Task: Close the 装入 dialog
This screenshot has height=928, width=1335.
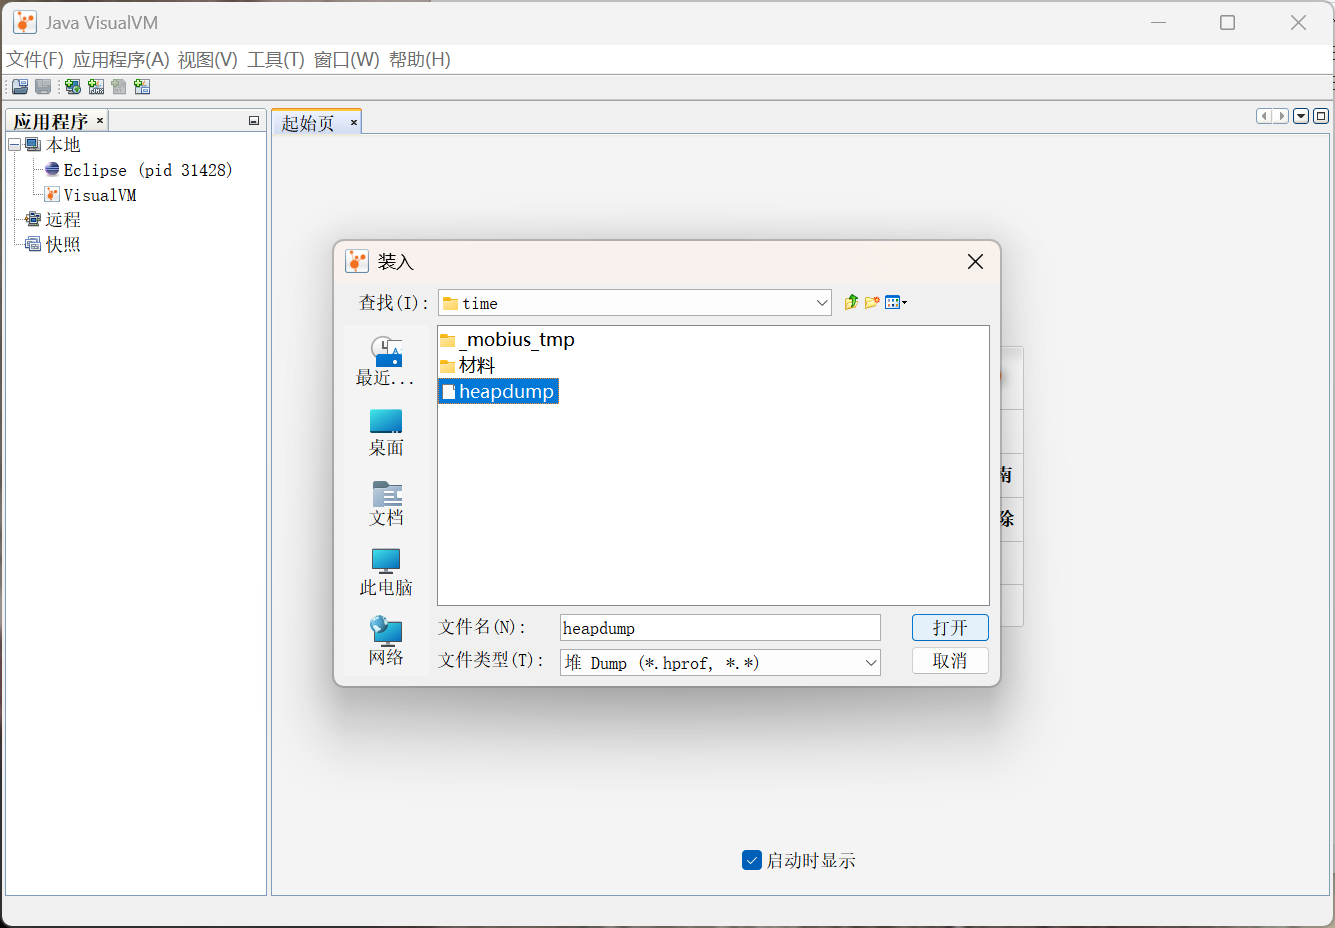Action: tap(976, 262)
